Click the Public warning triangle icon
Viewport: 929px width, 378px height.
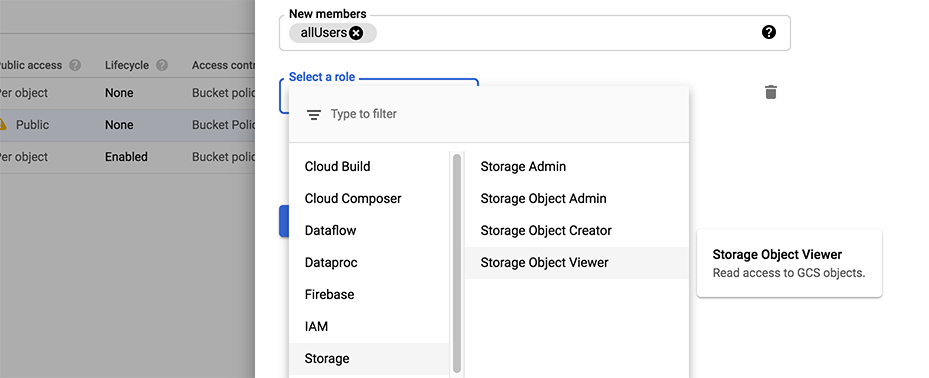pyautogui.click(x=2, y=124)
